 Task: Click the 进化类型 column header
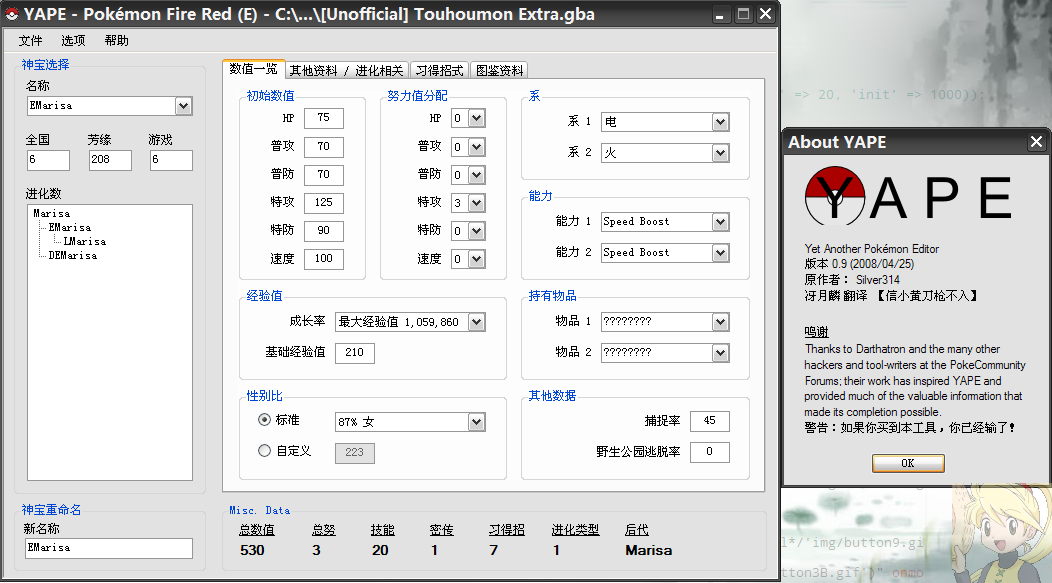tap(575, 530)
